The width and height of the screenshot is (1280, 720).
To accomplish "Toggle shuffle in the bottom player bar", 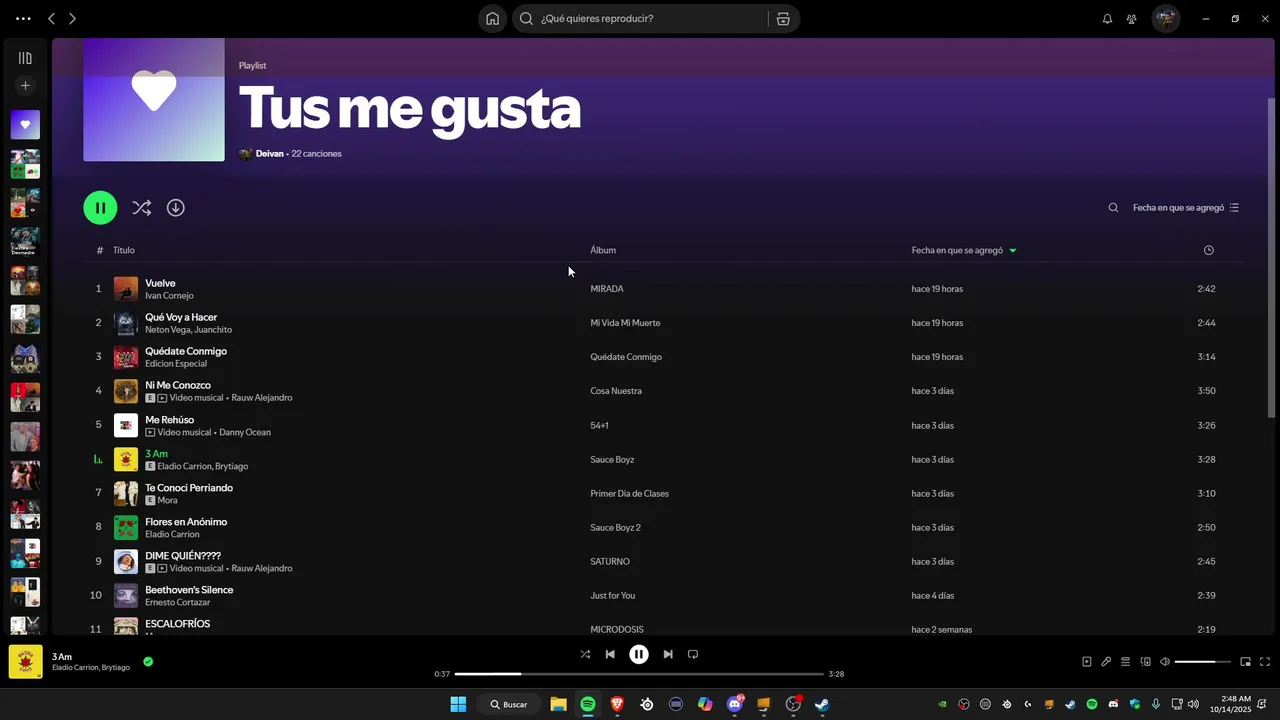I will pyautogui.click(x=585, y=654).
